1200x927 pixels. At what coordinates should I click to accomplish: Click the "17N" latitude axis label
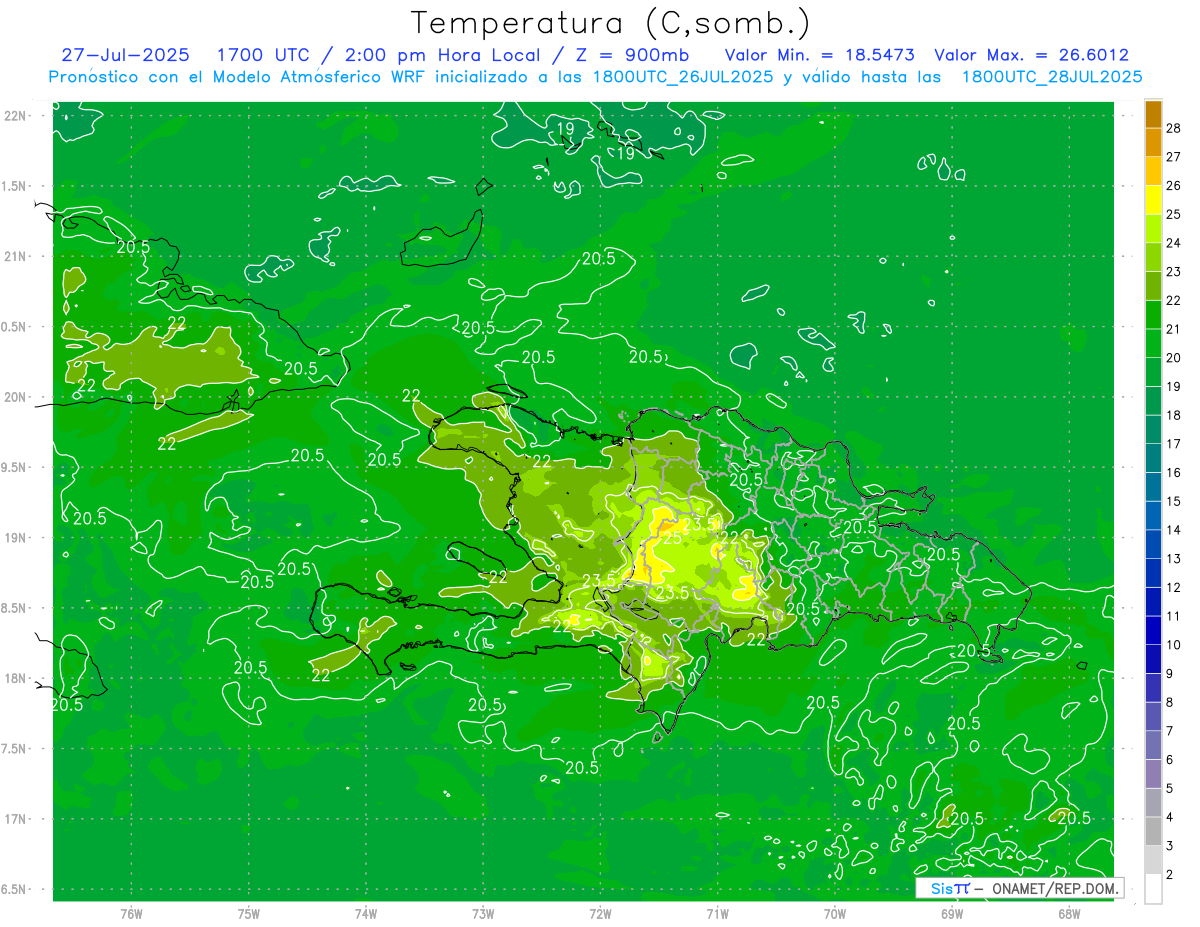tap(16, 819)
